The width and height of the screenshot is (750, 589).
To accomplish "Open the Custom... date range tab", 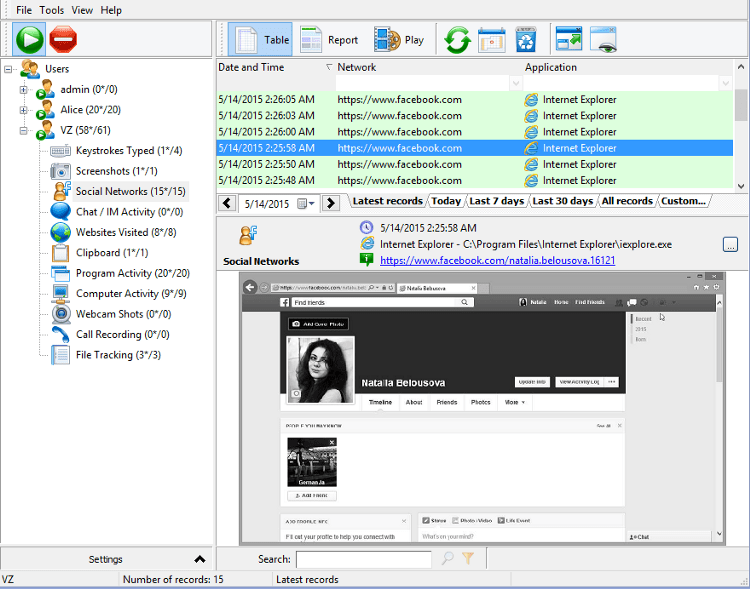I will pos(683,201).
